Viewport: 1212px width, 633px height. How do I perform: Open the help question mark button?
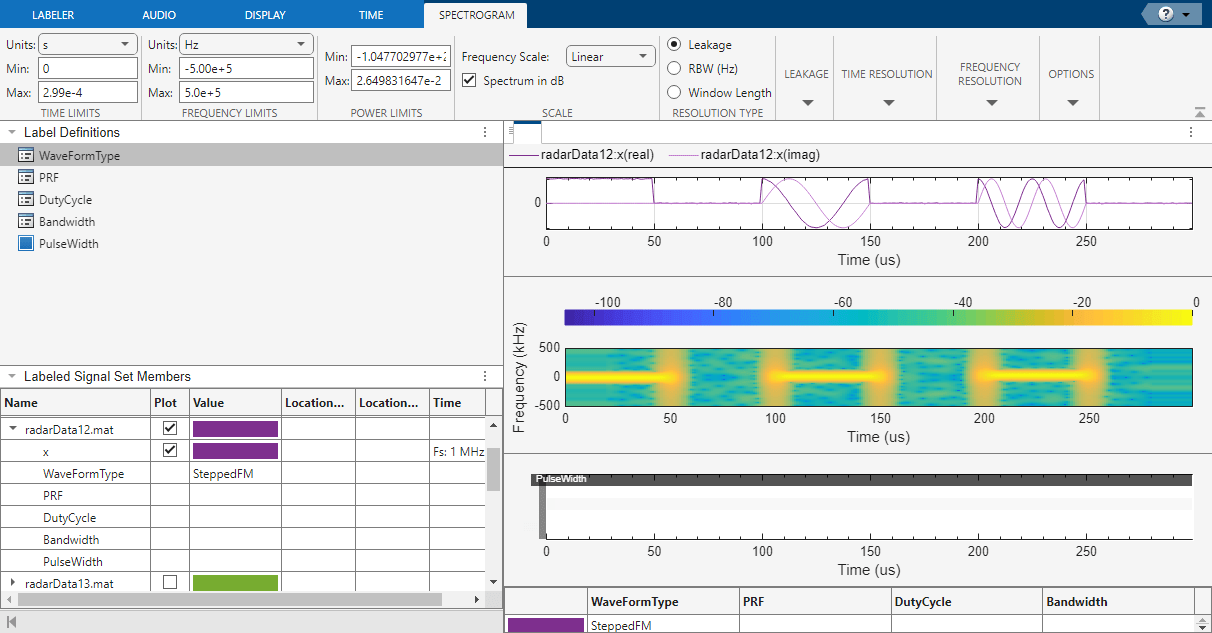[x=1165, y=15]
